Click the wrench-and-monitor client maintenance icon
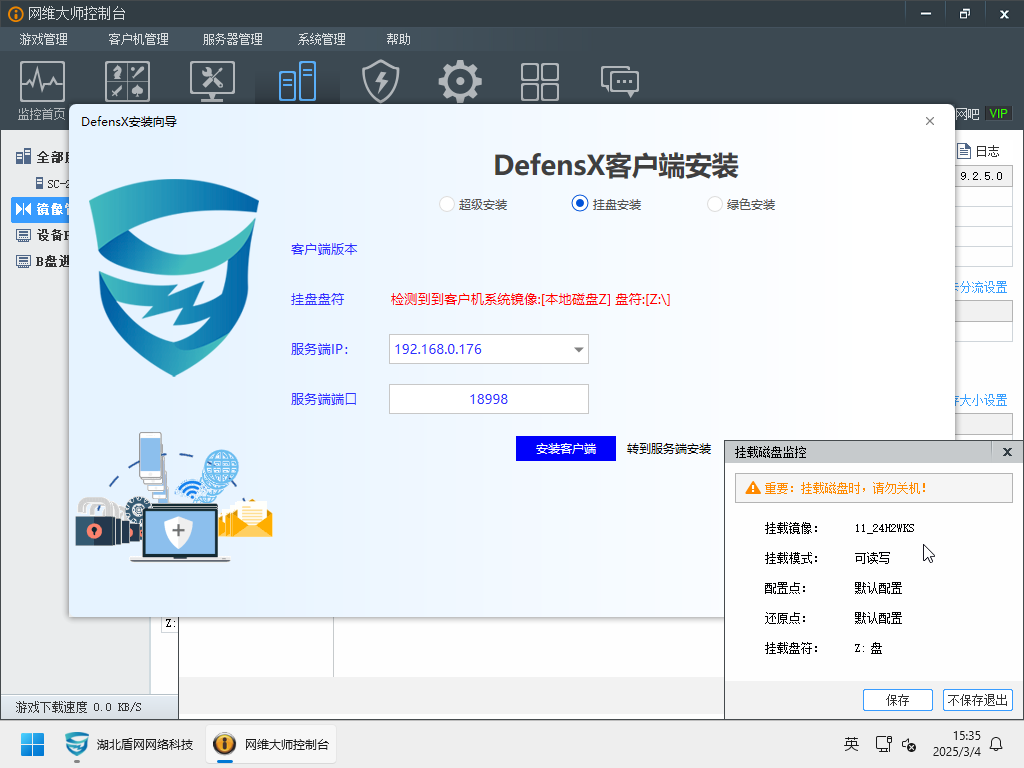The height and width of the screenshot is (768, 1024). [212, 82]
